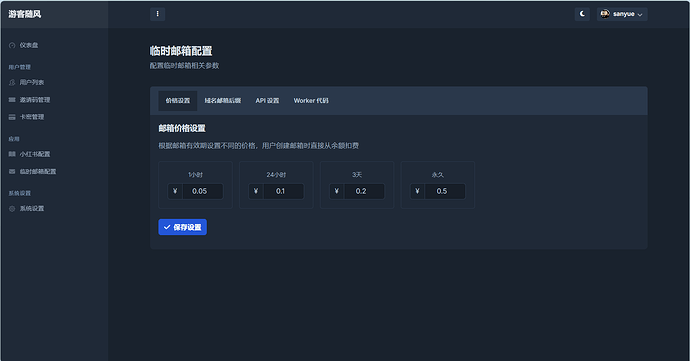Expand the sanyue user account dropdown

(x=622, y=14)
